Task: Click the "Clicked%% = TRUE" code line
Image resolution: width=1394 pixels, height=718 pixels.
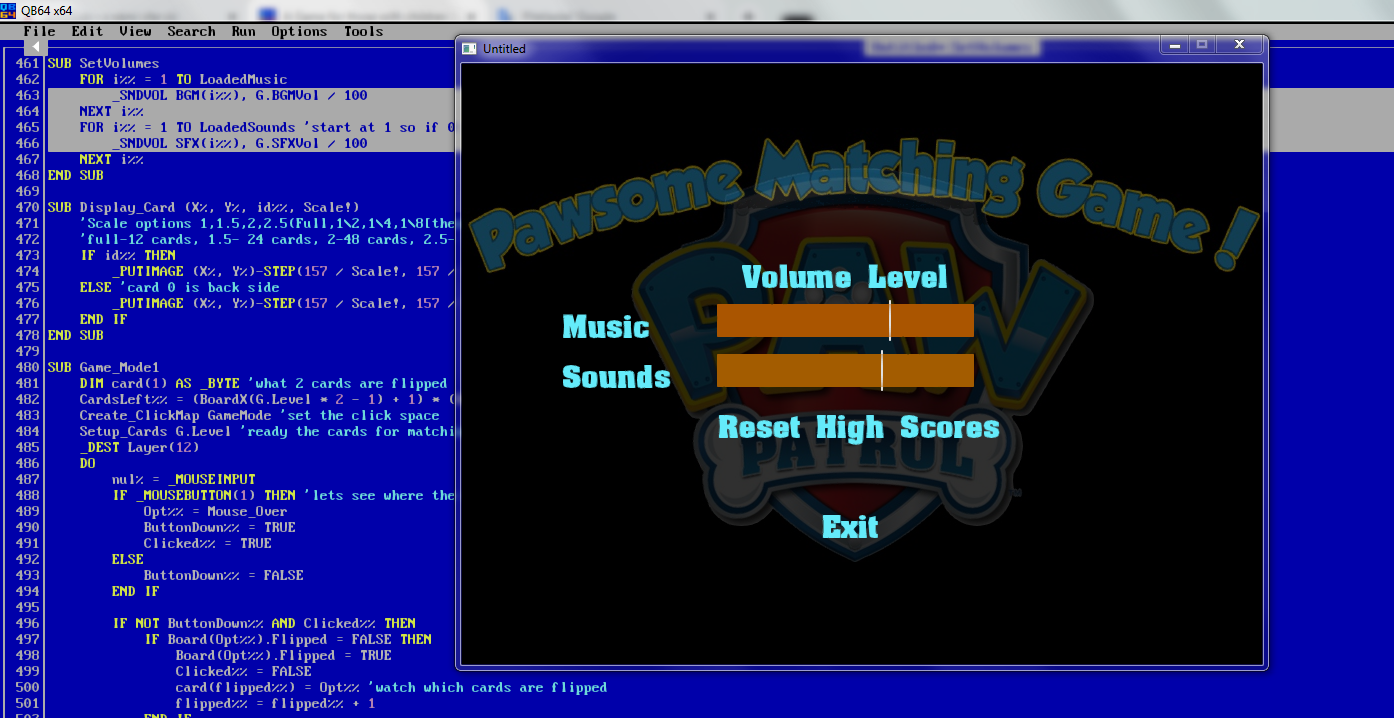Action: pos(207,543)
